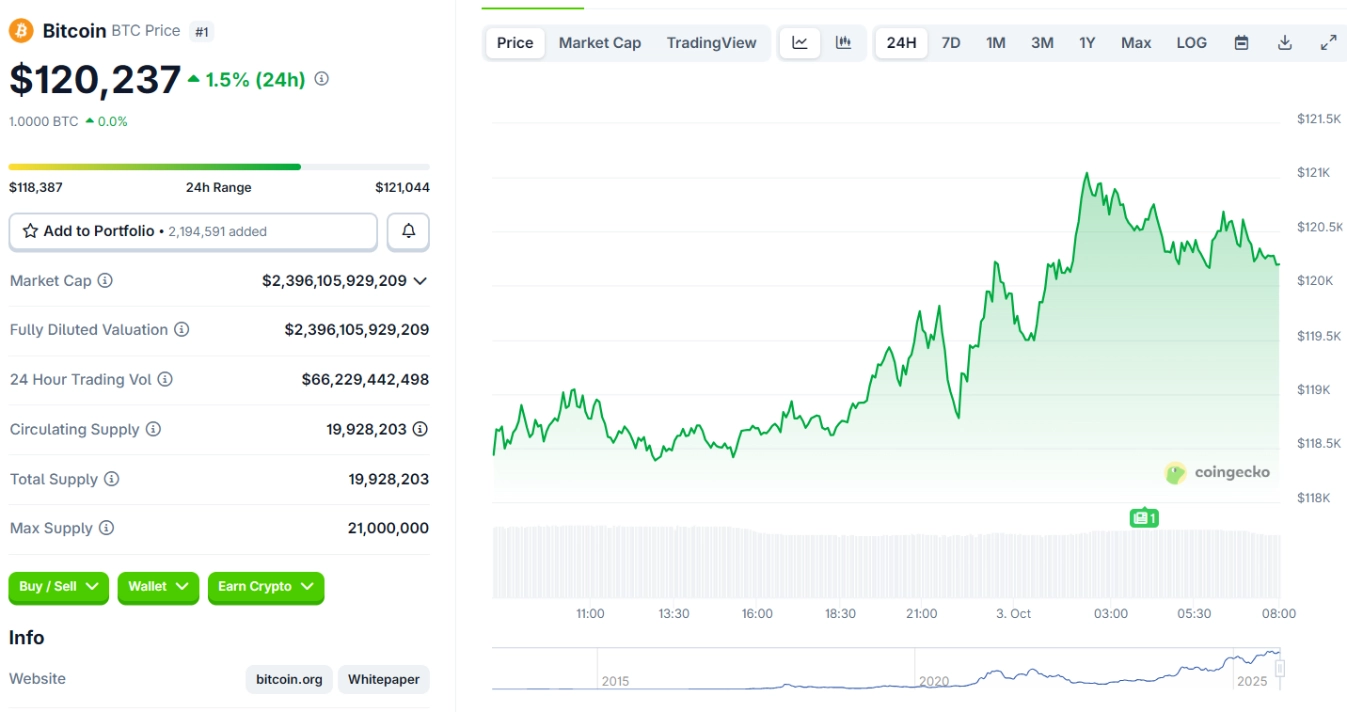Click the info icon beside Market Cap
Screen dimensions: 1347x712
point(105,281)
